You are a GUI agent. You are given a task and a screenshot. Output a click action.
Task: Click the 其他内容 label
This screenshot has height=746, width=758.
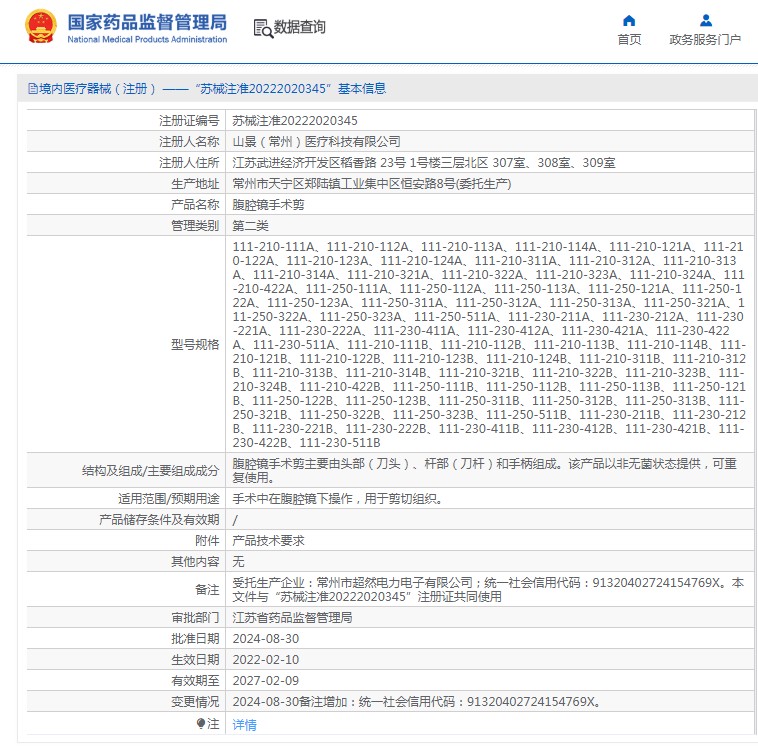pos(195,562)
